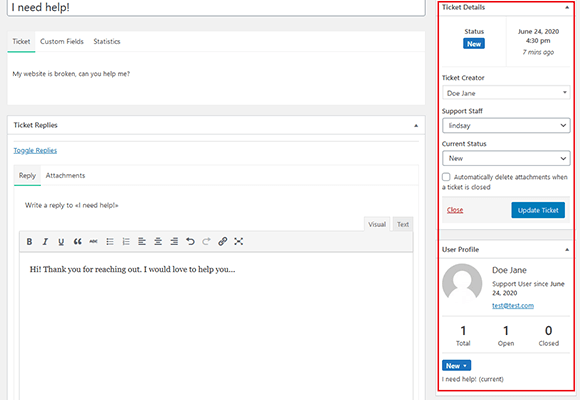The height and width of the screenshot is (400, 580).
Task: Underline text using the toolbar icon
Action: pos(61,242)
